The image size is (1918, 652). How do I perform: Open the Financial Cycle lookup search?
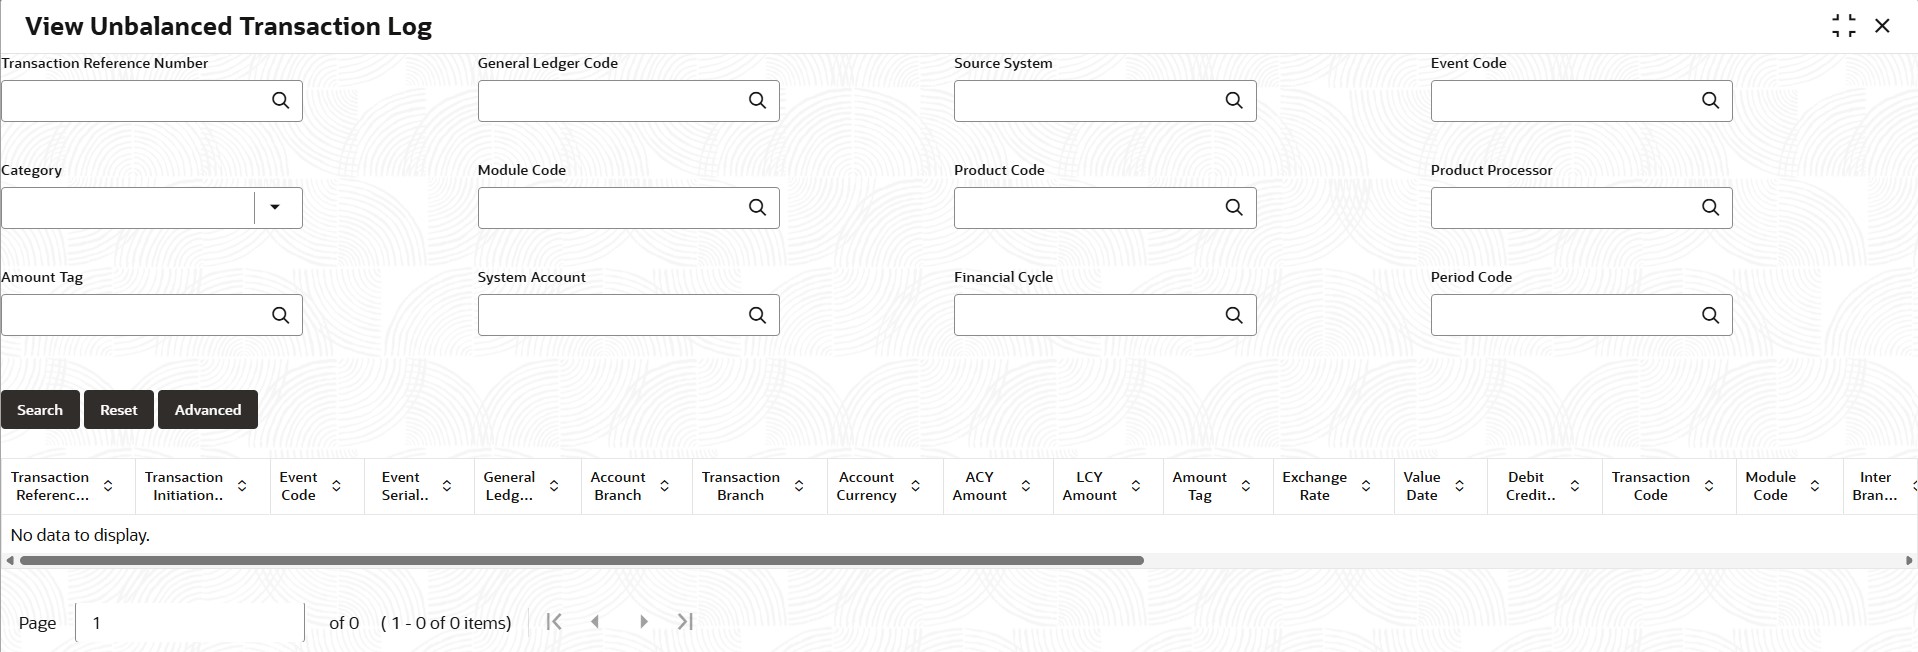1234,314
